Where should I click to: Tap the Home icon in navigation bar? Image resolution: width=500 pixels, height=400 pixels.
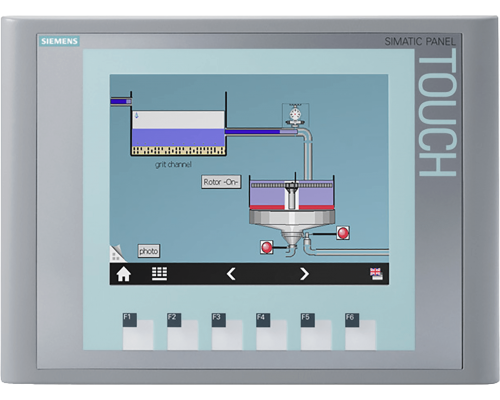pos(123,274)
